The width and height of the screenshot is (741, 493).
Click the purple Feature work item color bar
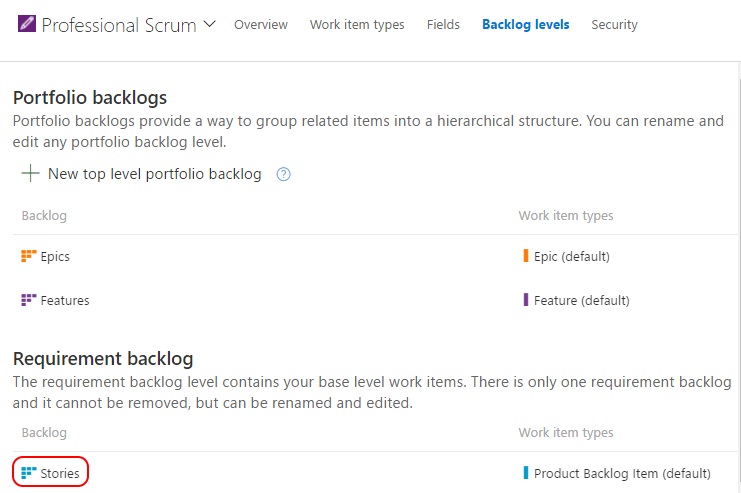tap(526, 300)
